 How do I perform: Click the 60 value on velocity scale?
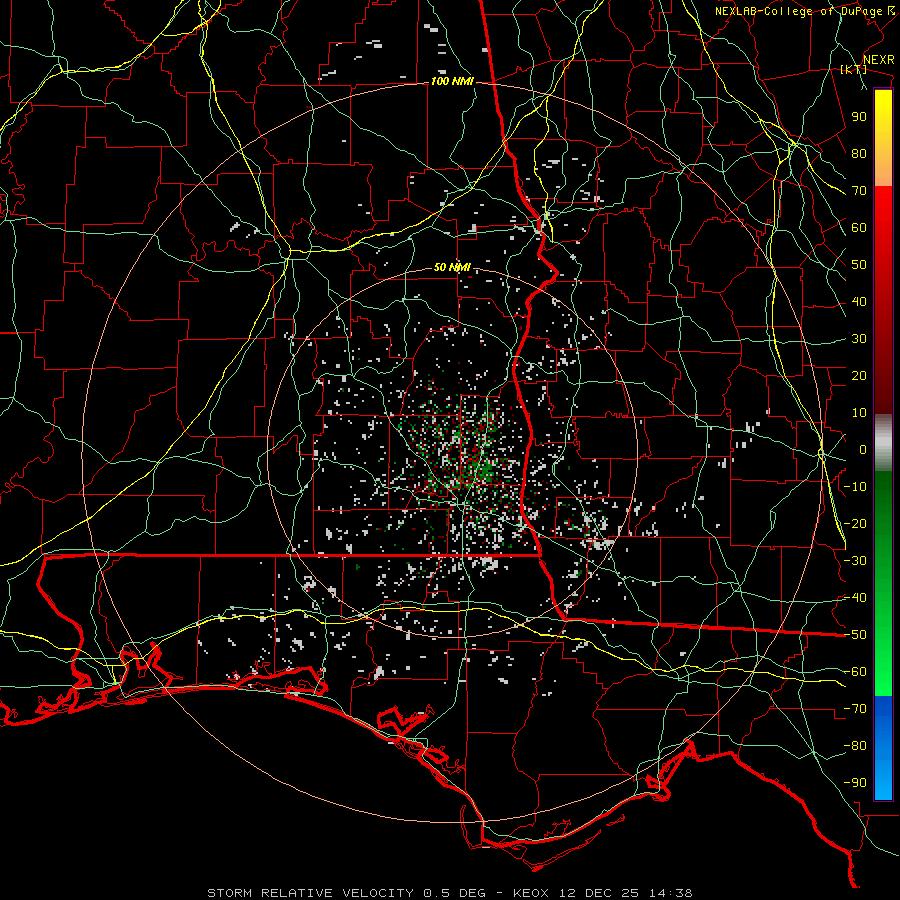tap(859, 227)
